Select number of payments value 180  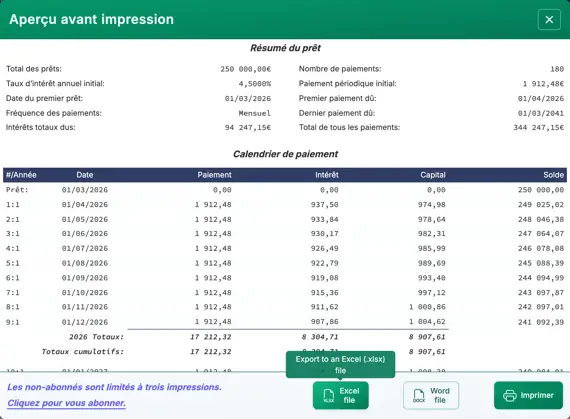click(x=557, y=69)
